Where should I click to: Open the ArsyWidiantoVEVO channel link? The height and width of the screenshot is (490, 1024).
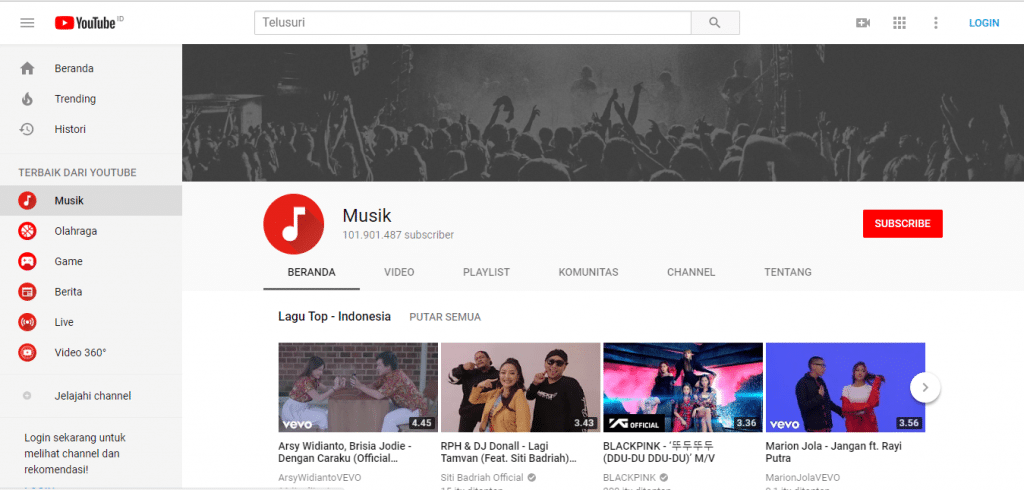click(x=319, y=478)
